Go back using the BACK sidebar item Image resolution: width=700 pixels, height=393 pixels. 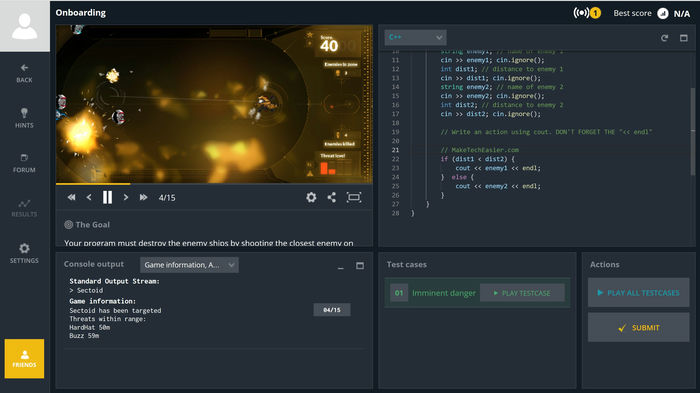pos(25,73)
